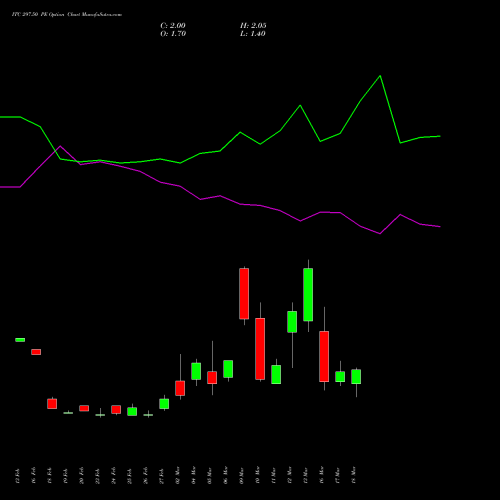Click the low value 'L: 1.40'
The width and height of the screenshot is (500, 500).
(253, 34)
